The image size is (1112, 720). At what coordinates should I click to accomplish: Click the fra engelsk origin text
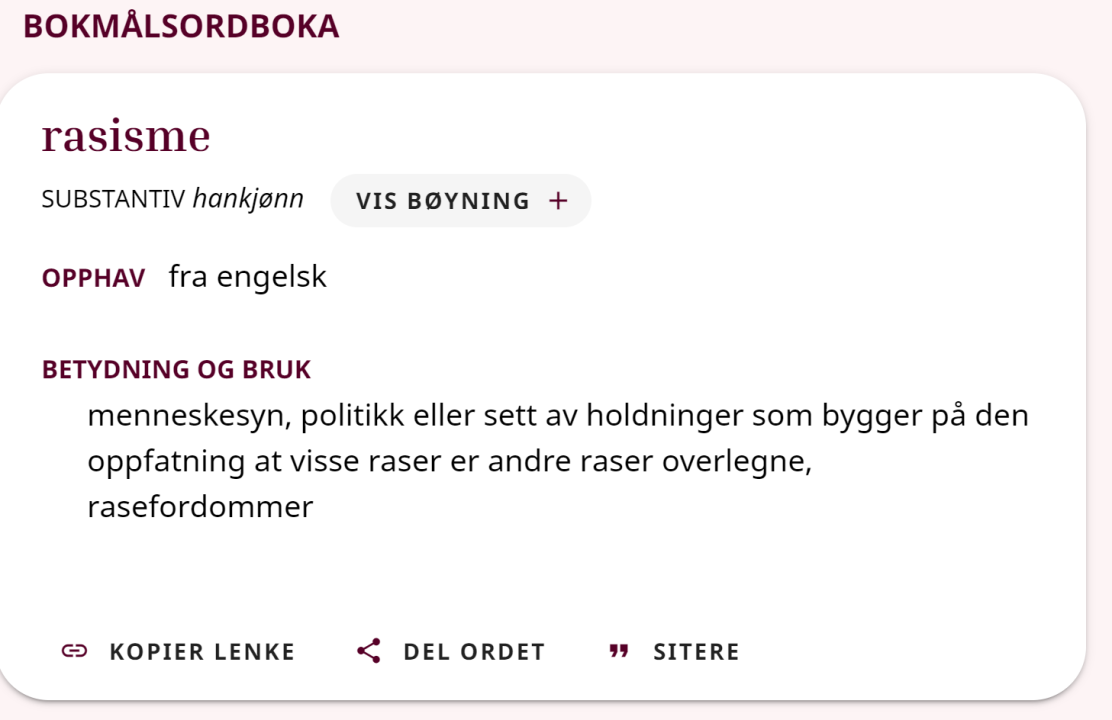[x=248, y=276]
